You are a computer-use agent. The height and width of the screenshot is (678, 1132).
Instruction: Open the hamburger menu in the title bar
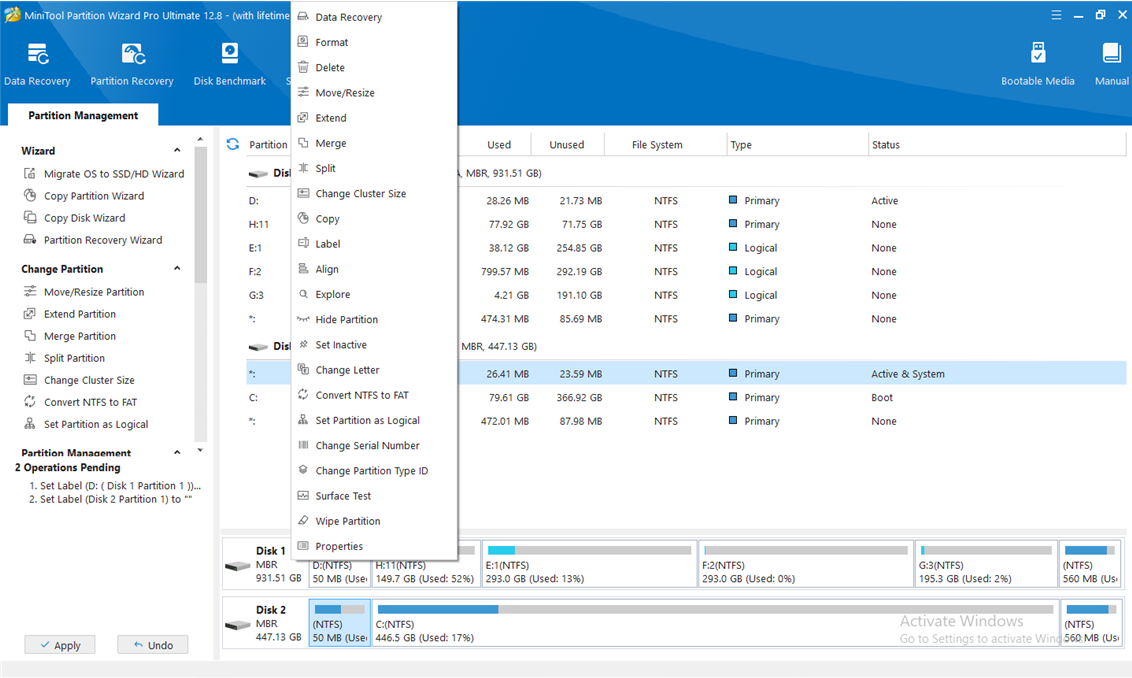click(x=1056, y=14)
